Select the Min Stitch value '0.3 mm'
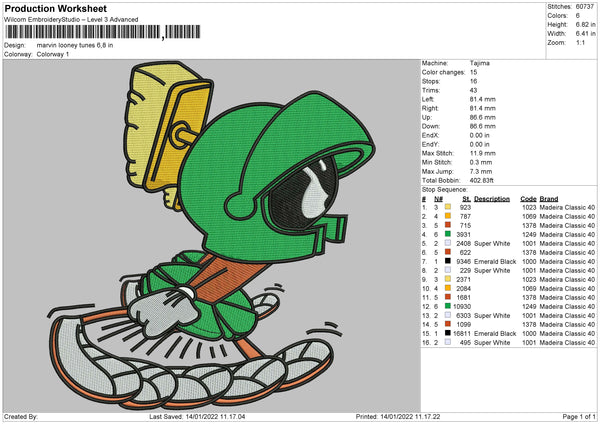 (x=481, y=162)
